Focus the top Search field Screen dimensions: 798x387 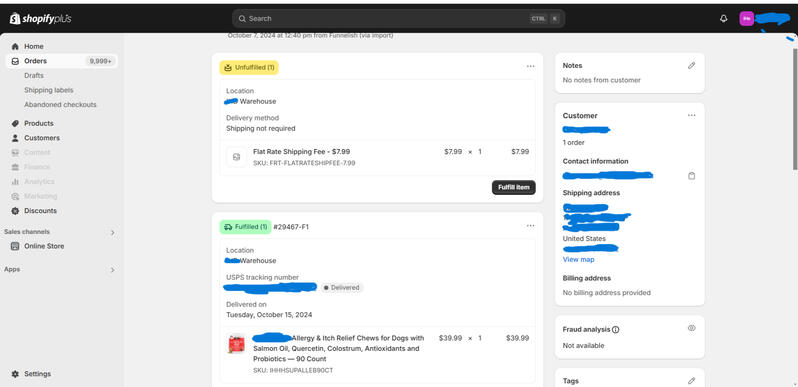398,19
